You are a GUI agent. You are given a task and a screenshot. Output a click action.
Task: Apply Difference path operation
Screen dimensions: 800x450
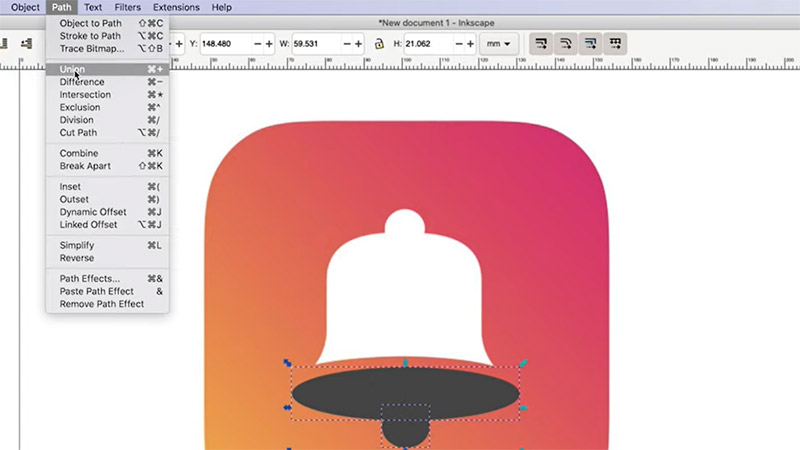tap(107, 82)
